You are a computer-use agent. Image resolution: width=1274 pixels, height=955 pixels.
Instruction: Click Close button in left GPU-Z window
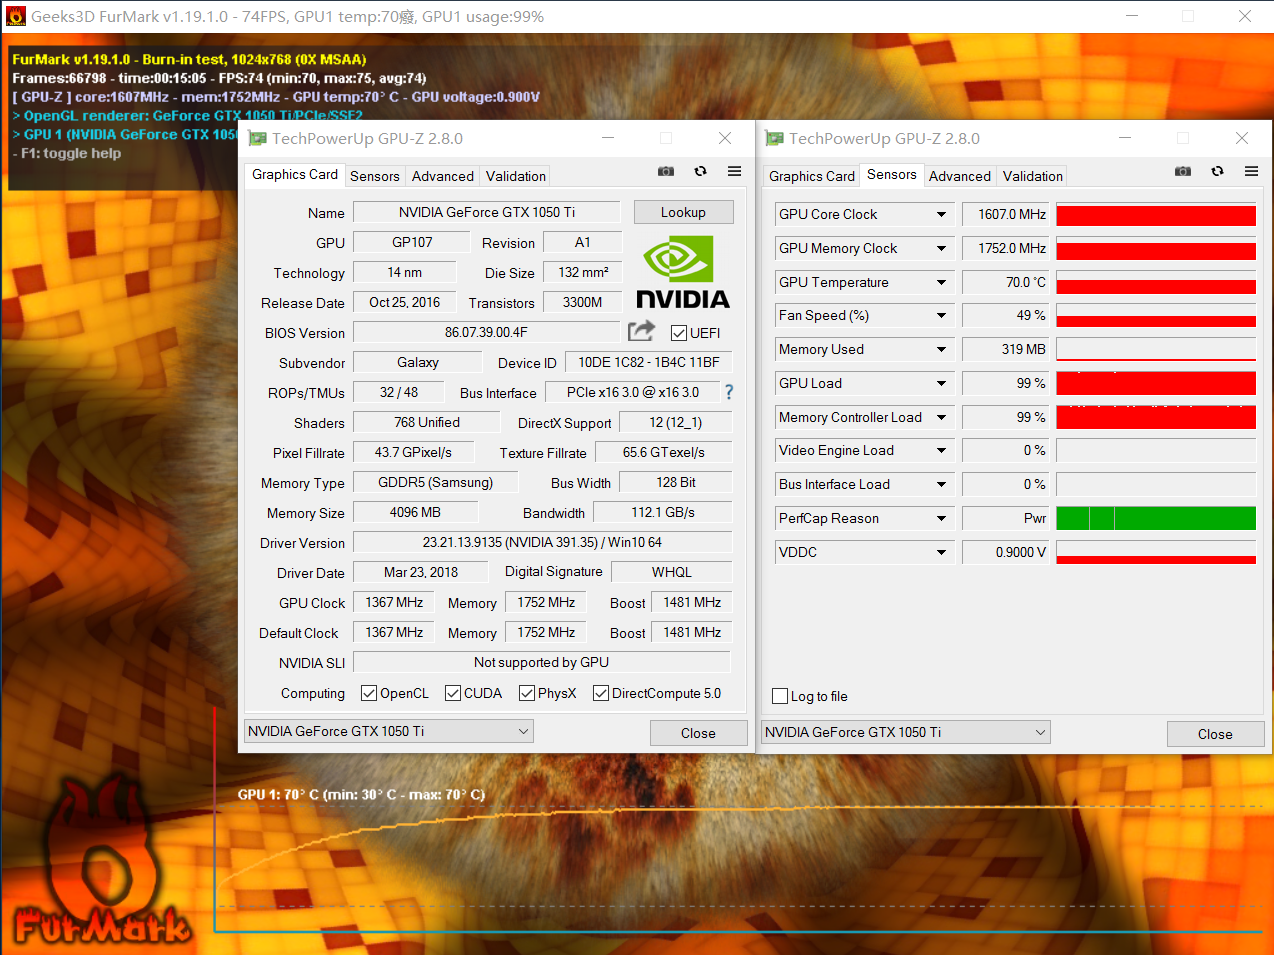click(698, 733)
